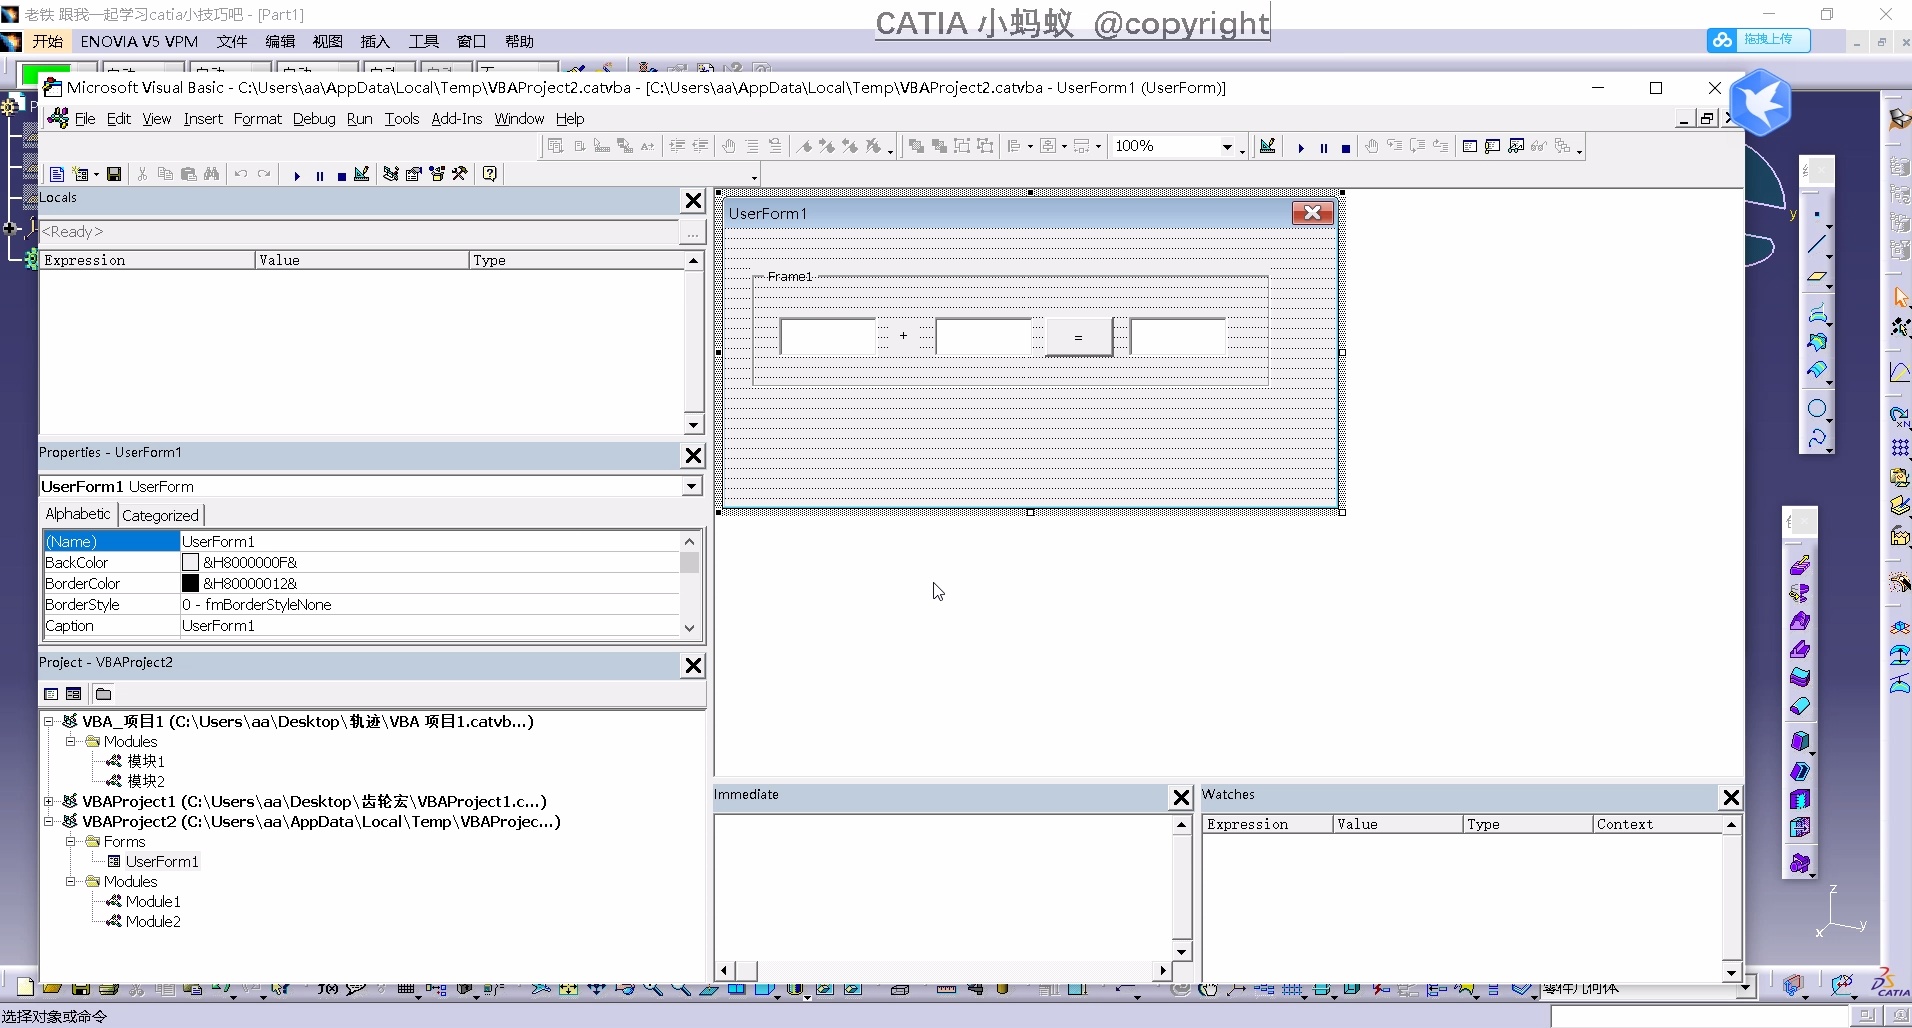Open the Debug menu
The height and width of the screenshot is (1028, 1912).
click(x=313, y=118)
